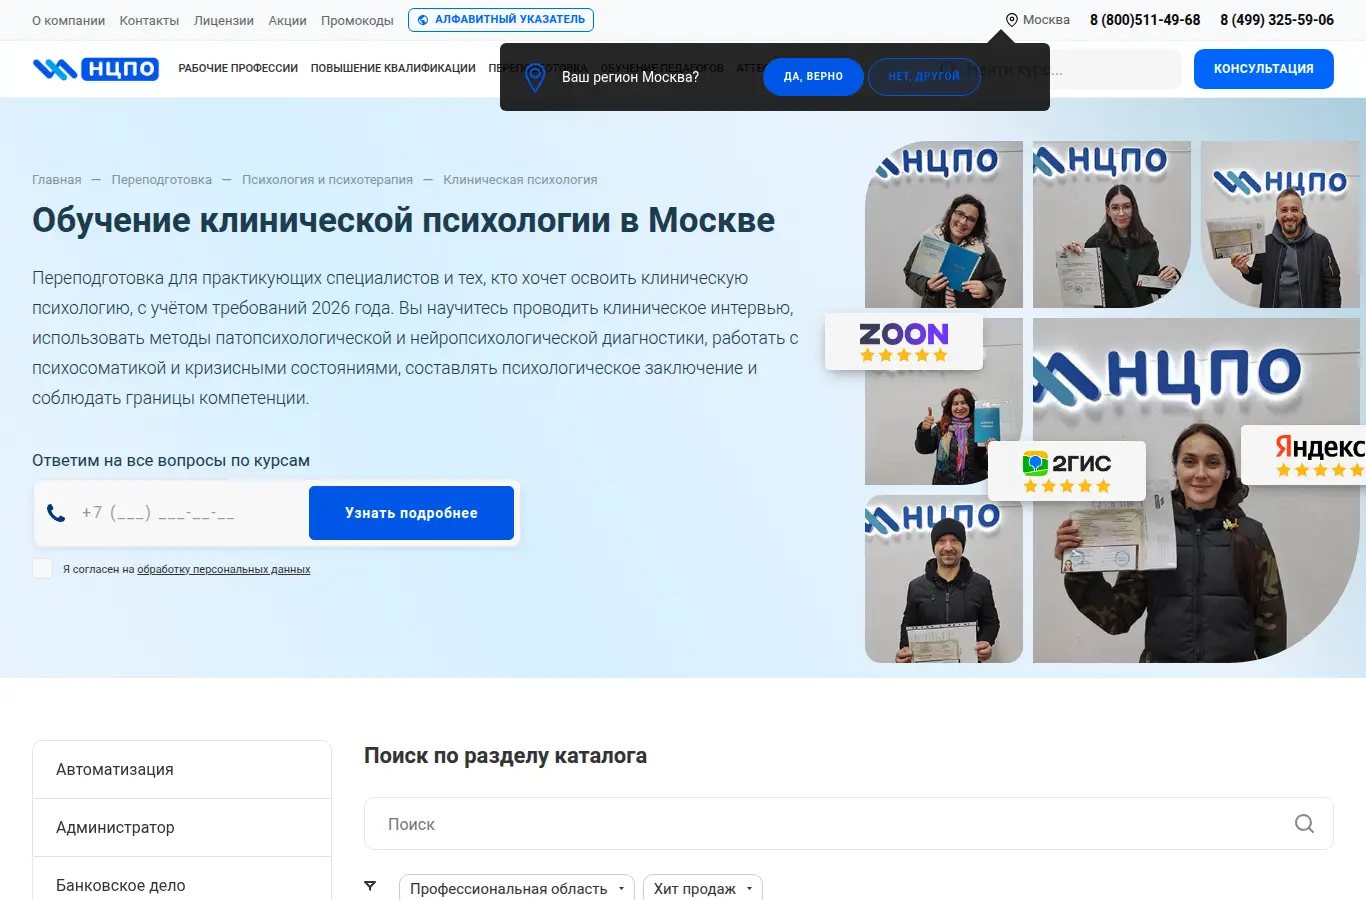This screenshot has width=1366, height=900.
Task: Open the 2ГИС rating badge
Action: (1067, 471)
